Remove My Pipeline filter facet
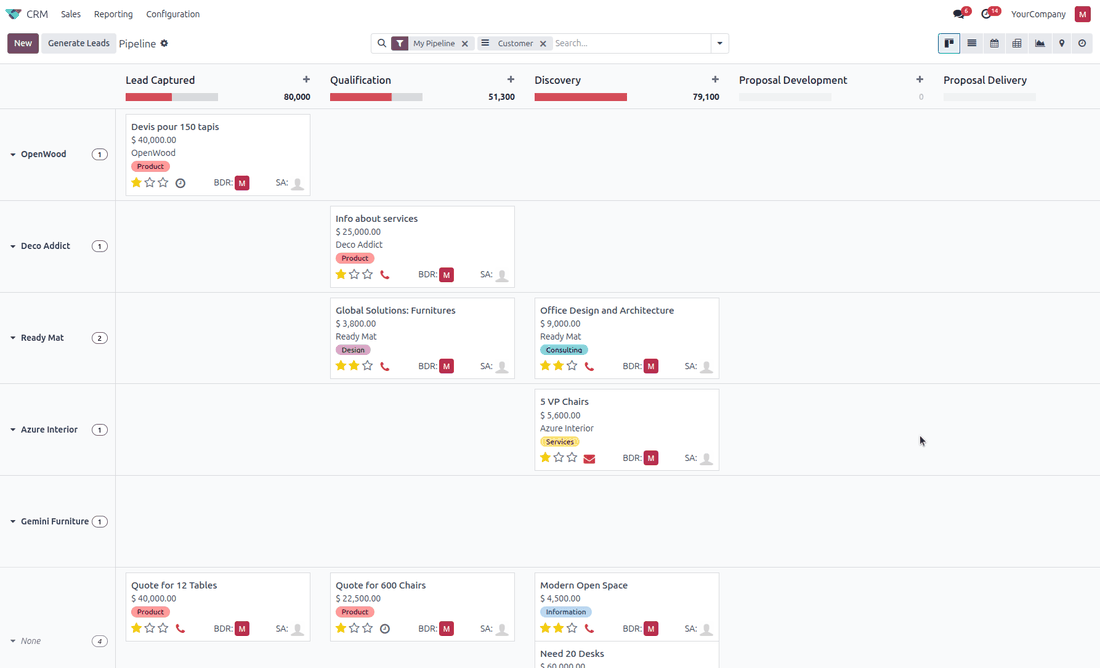This screenshot has width=1100, height=668. coord(464,44)
